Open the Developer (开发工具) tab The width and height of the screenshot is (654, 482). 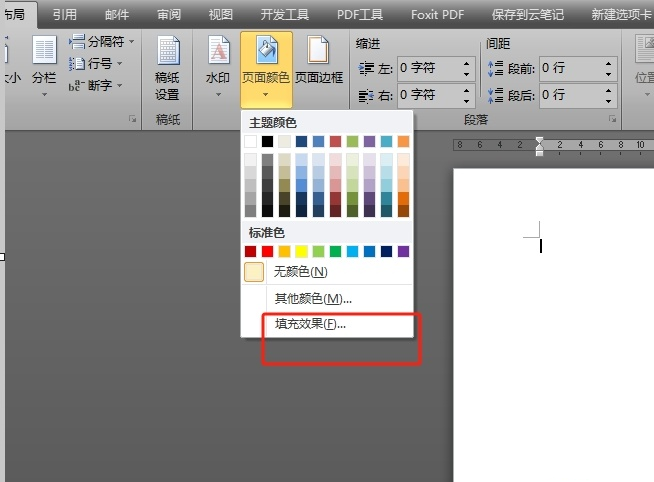(284, 15)
